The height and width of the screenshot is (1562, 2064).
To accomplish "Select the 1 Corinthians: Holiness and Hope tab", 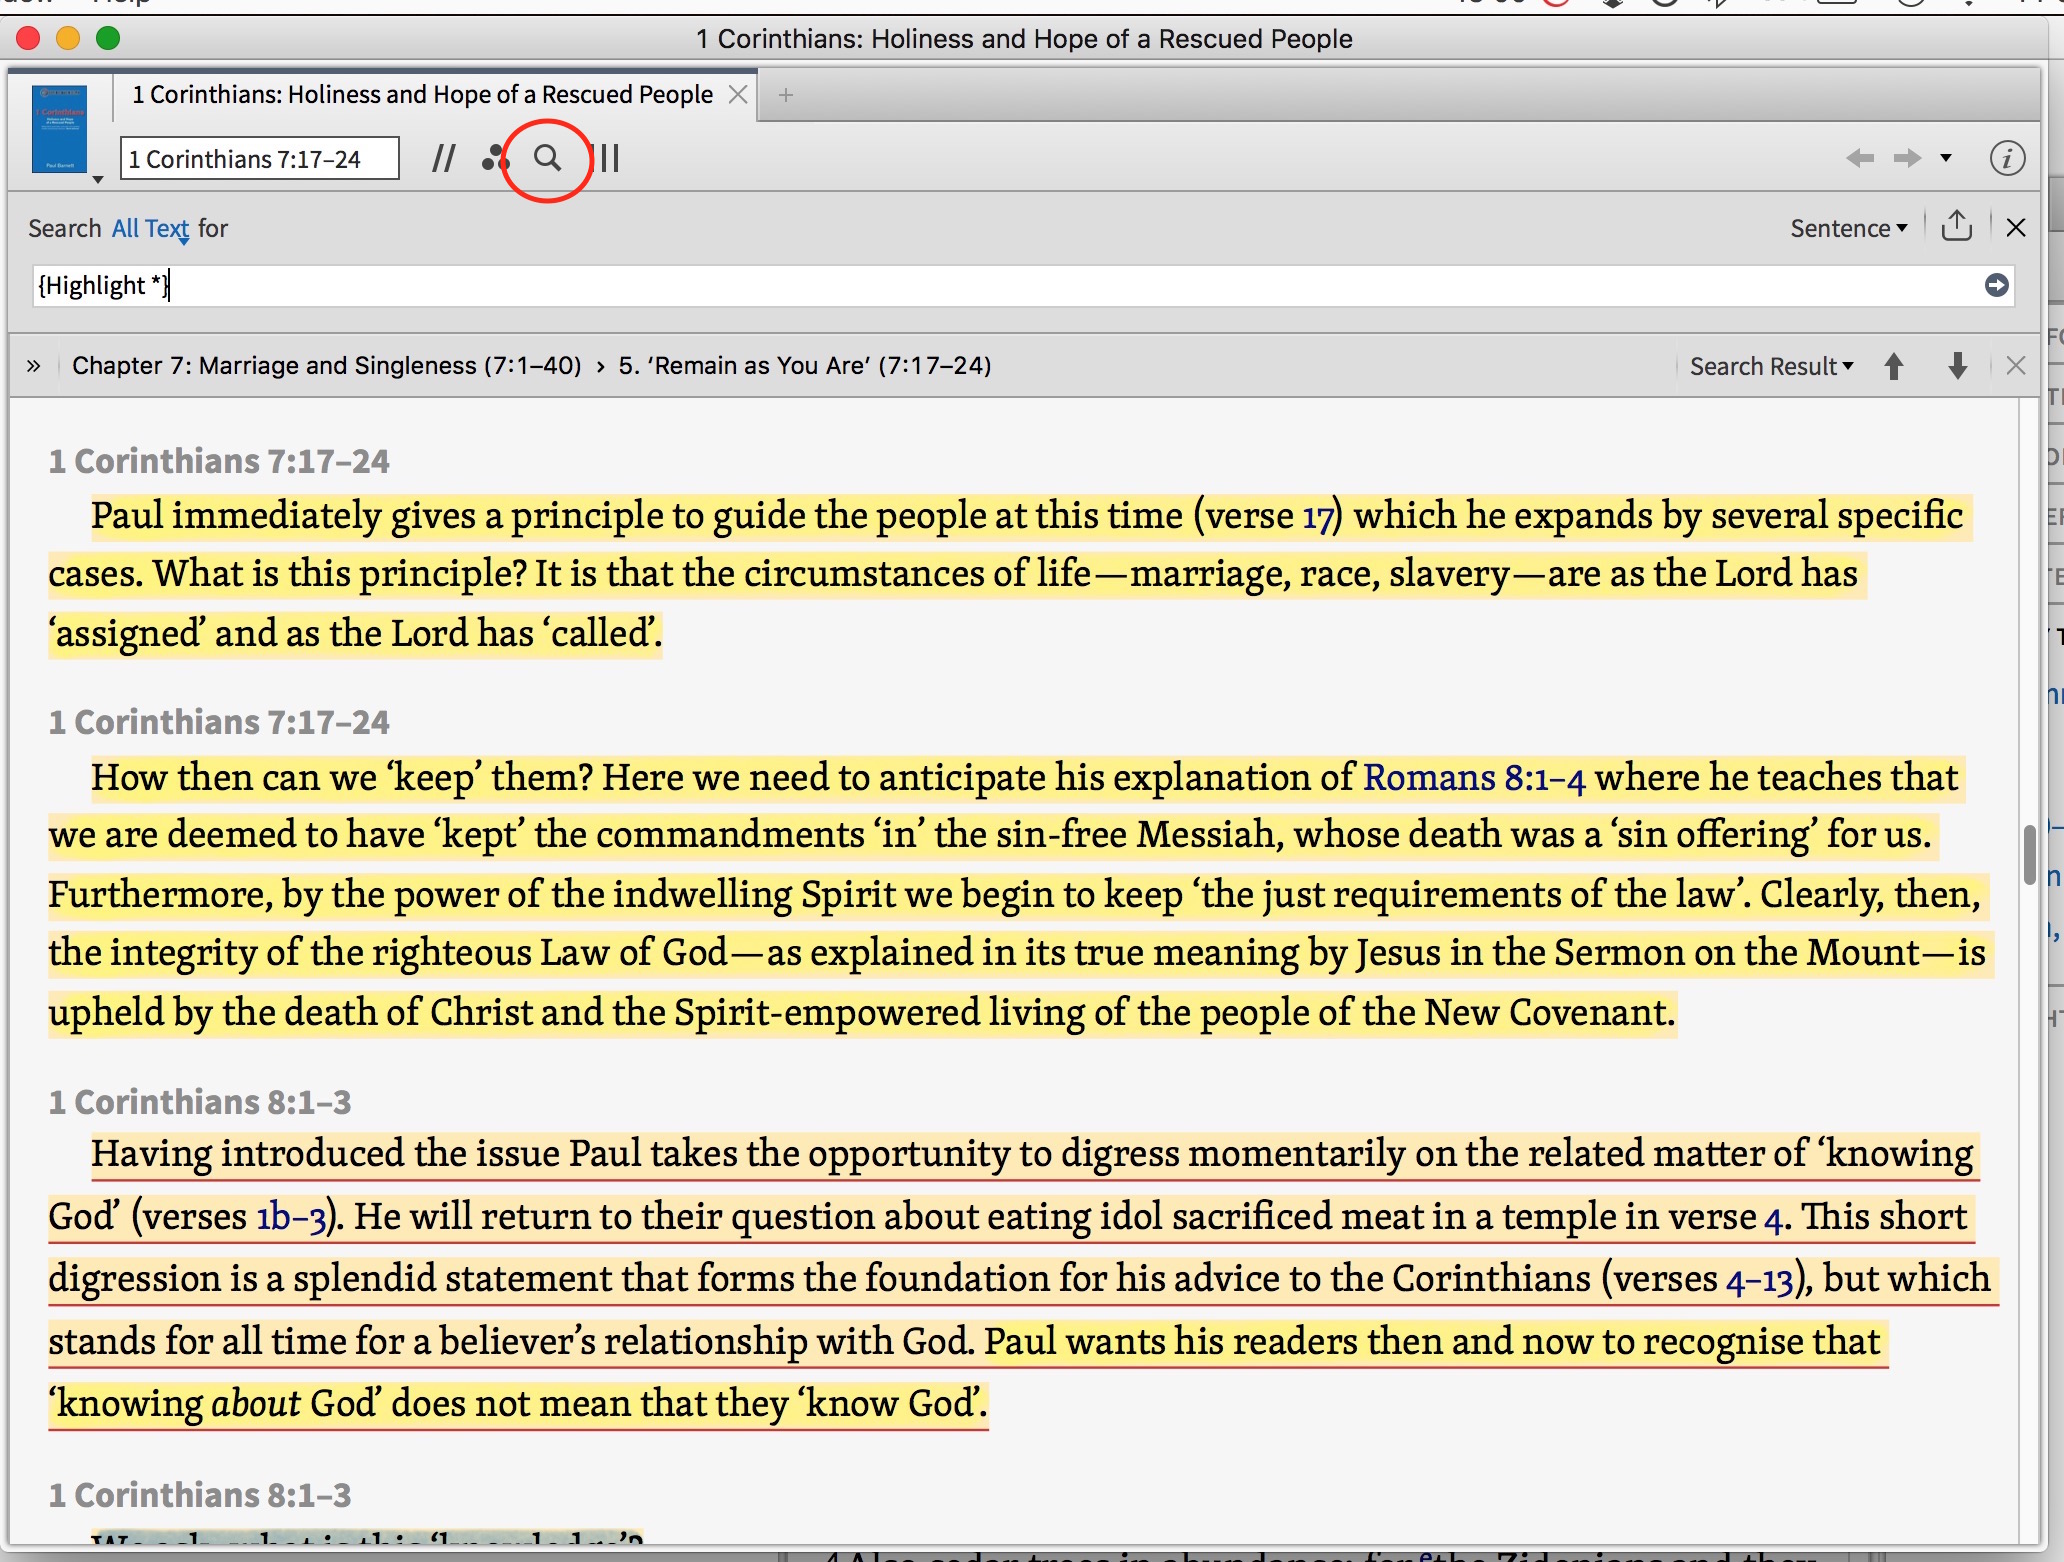I will point(423,94).
